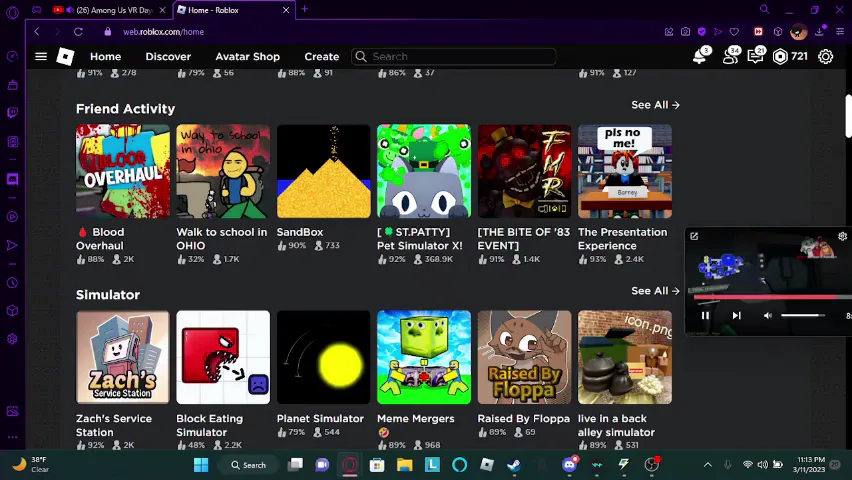Open the sidebar player icon
The image size is (852, 480).
click(x=12, y=217)
